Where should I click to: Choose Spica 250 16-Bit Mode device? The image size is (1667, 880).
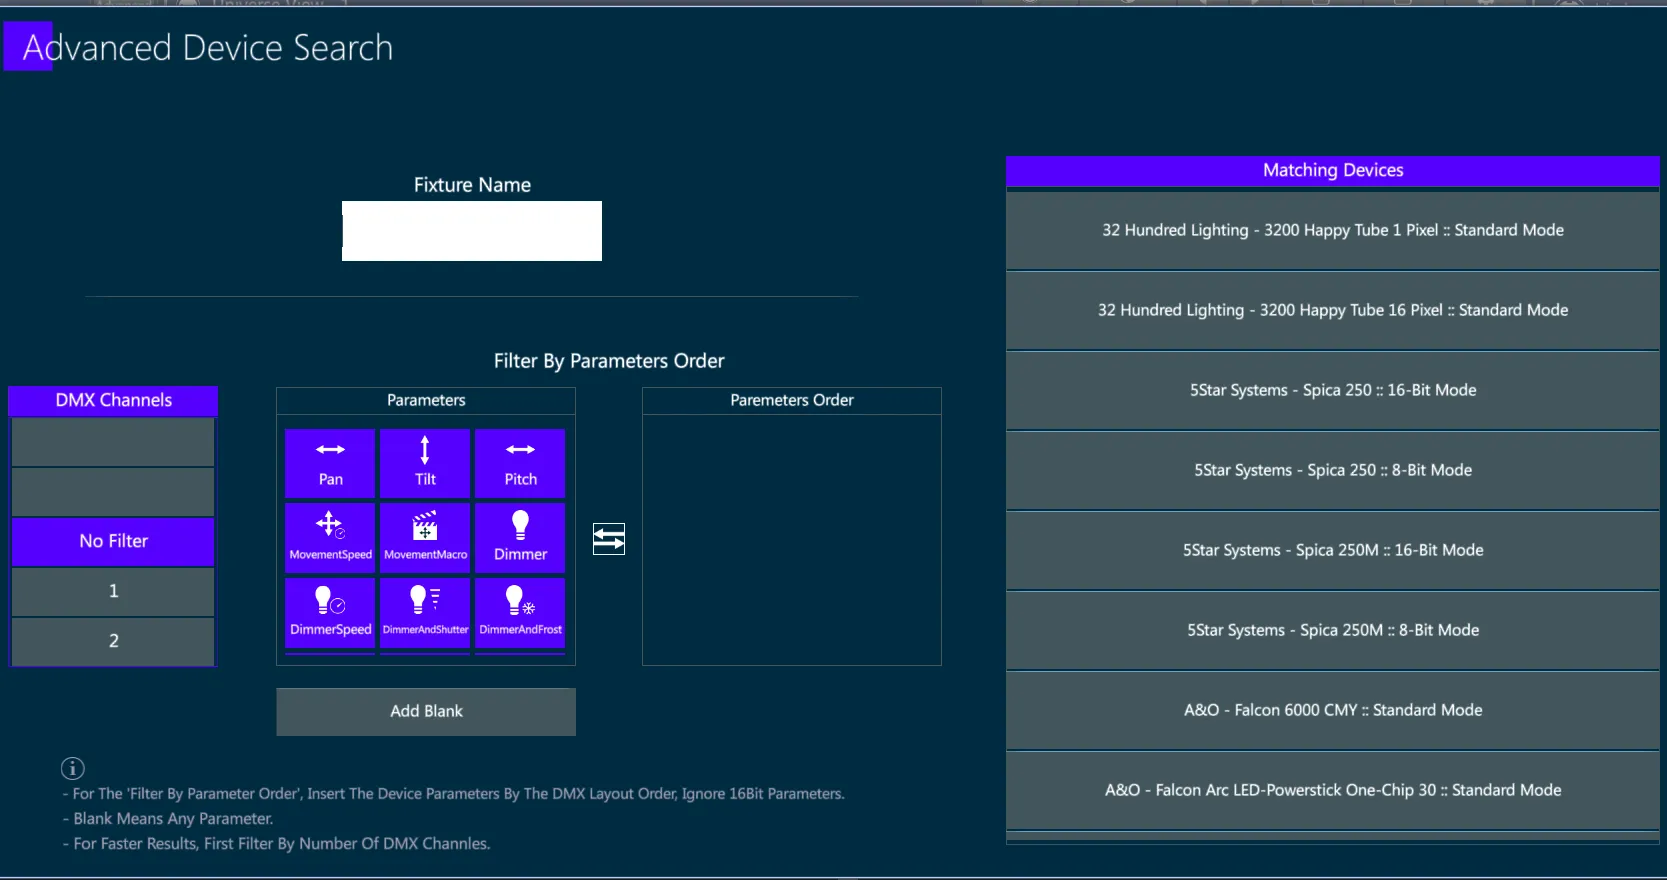click(x=1333, y=390)
